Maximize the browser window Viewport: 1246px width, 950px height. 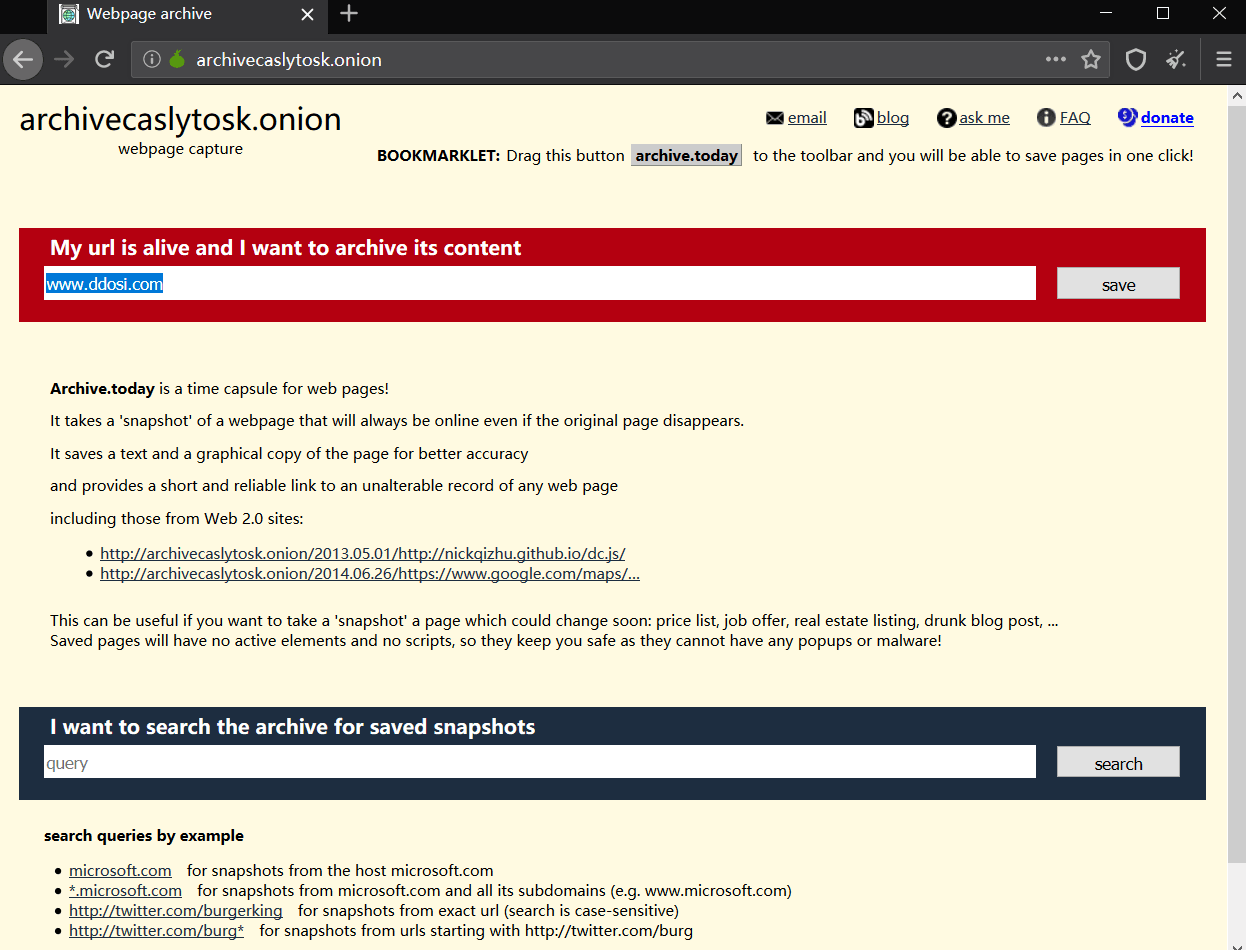(1163, 14)
